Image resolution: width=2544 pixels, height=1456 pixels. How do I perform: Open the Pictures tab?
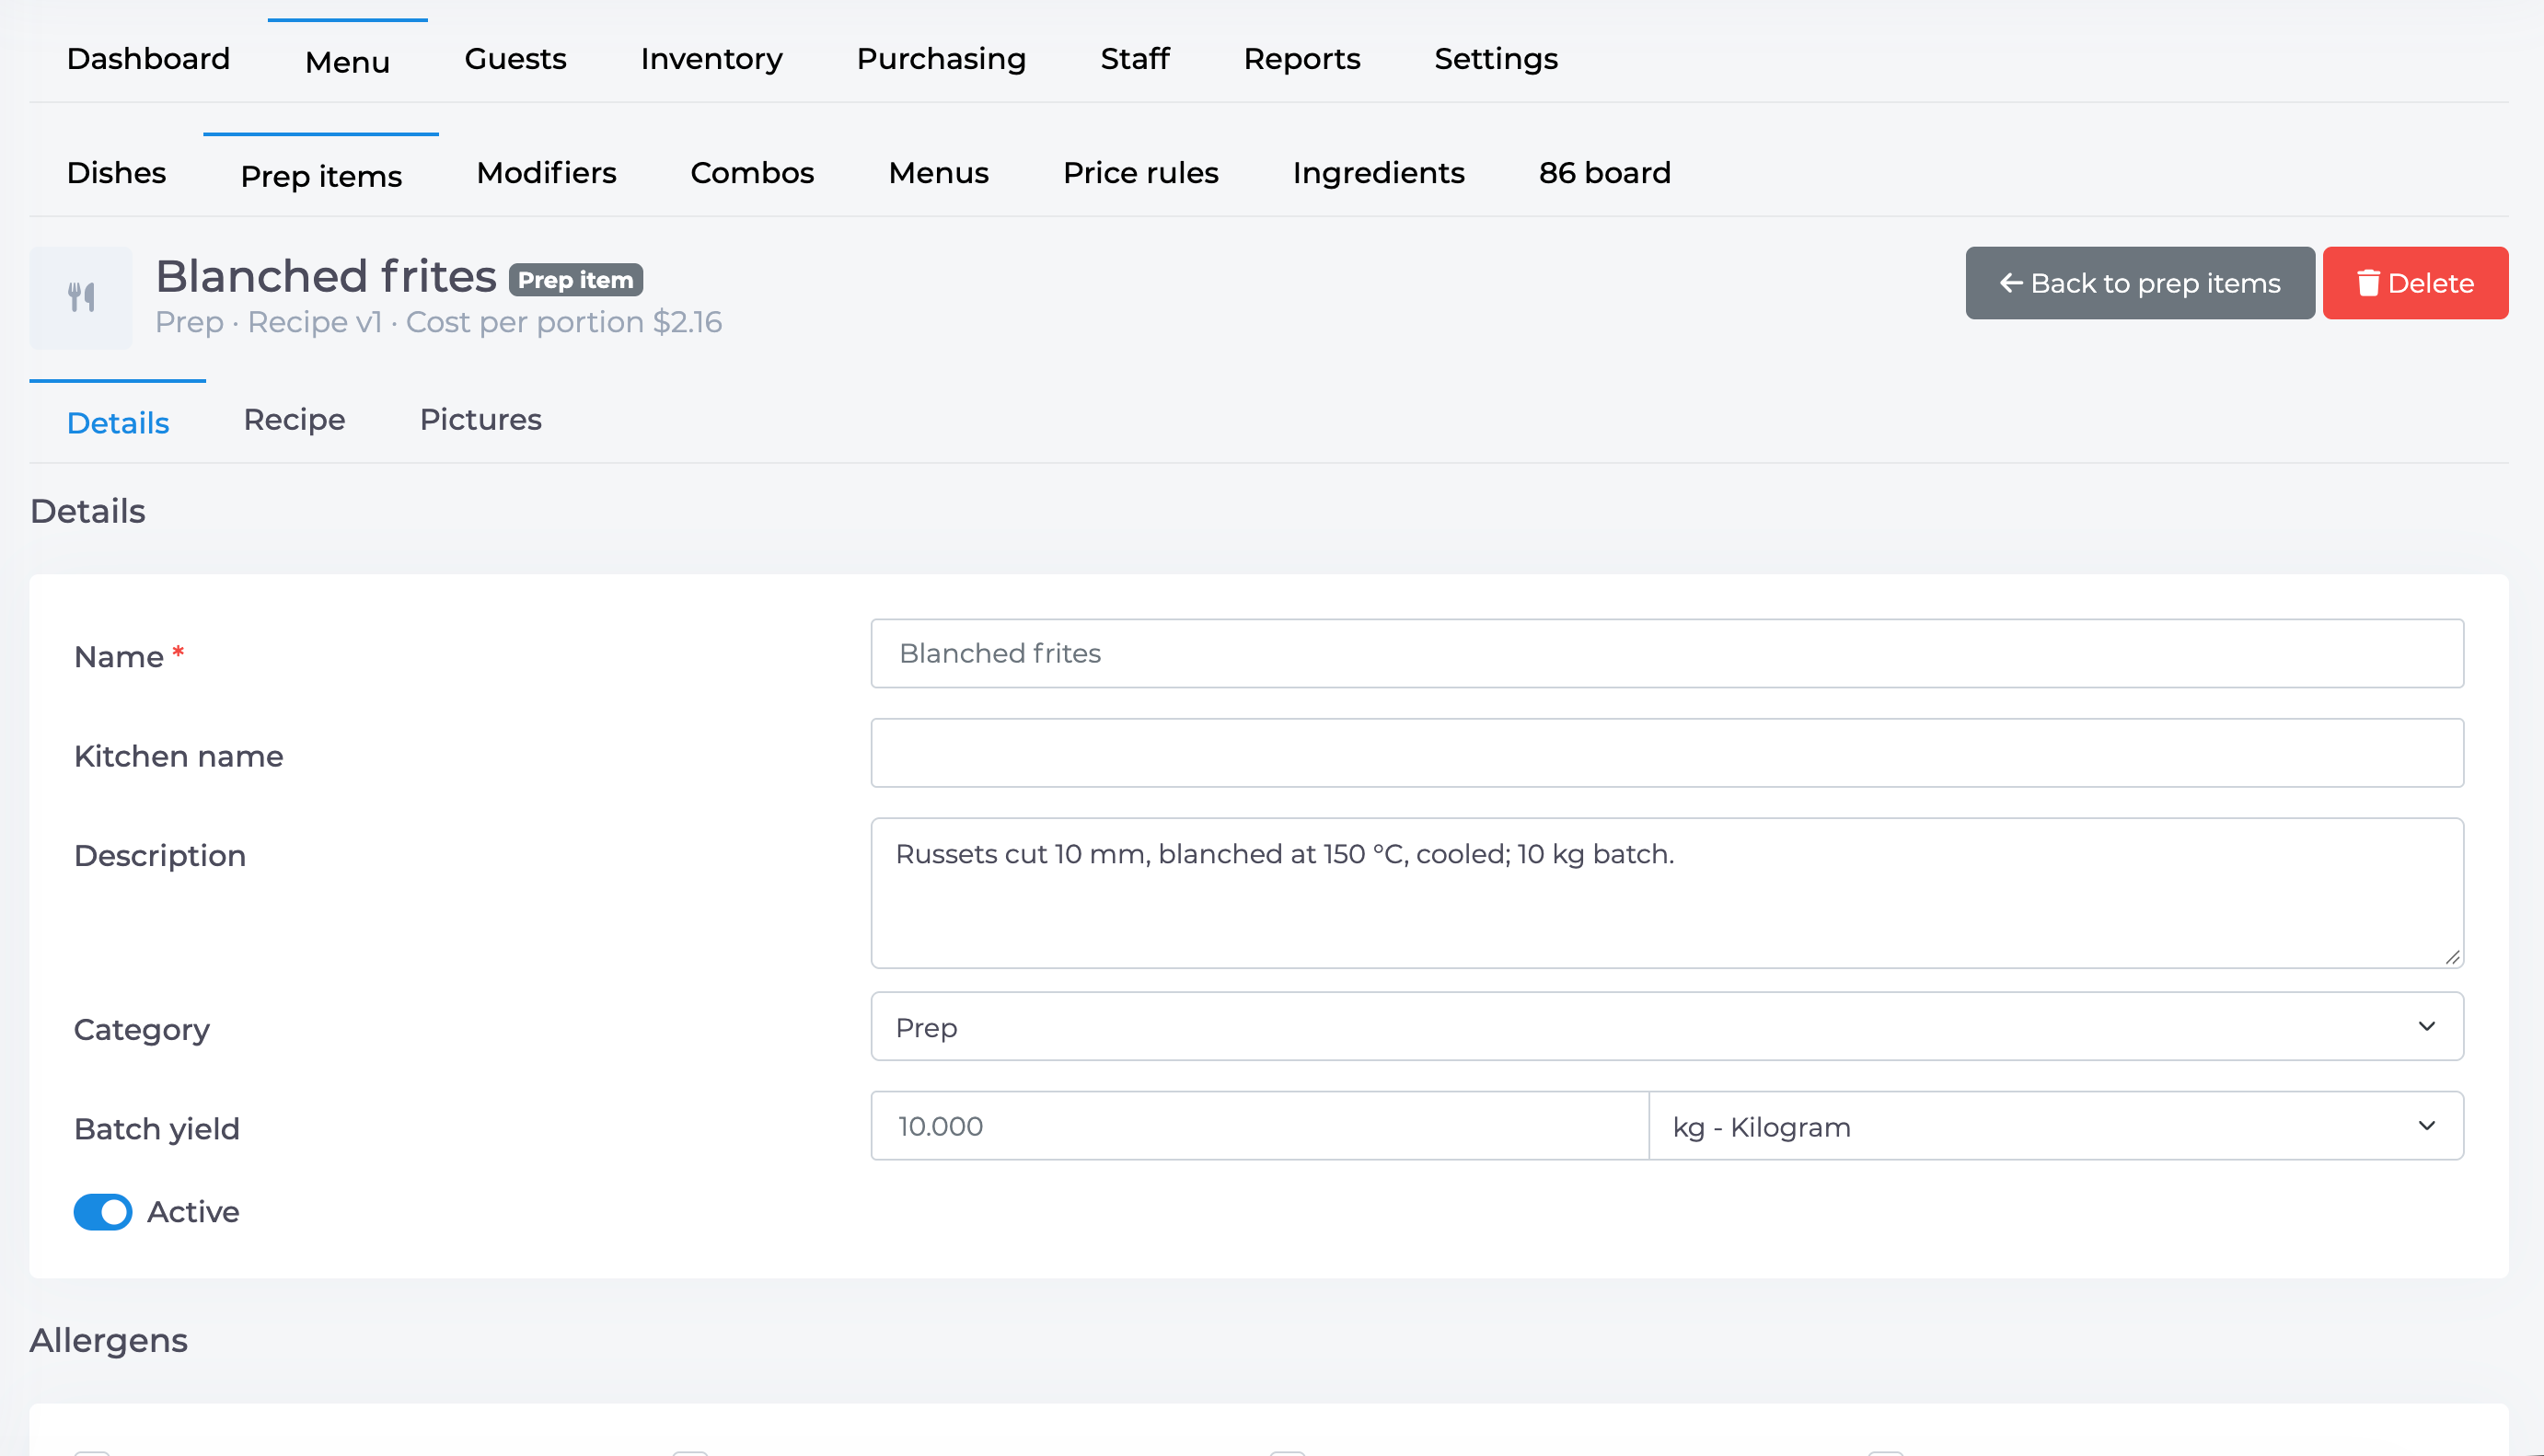[x=480, y=420]
